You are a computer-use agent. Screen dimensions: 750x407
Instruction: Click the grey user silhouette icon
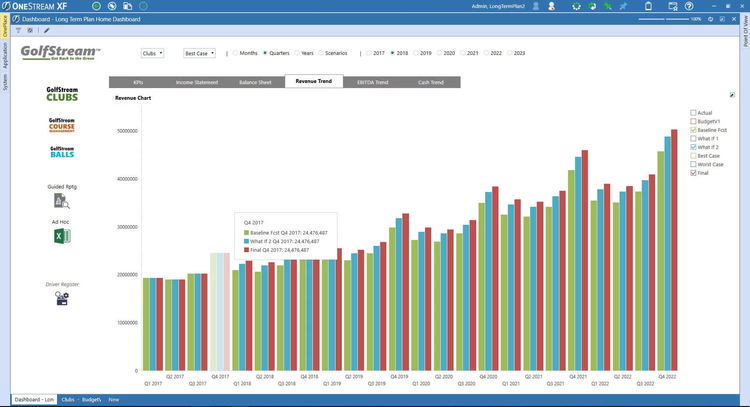(536, 6)
